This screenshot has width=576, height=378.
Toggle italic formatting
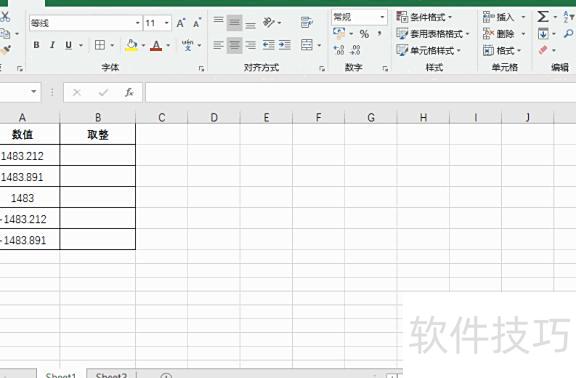tap(52, 45)
